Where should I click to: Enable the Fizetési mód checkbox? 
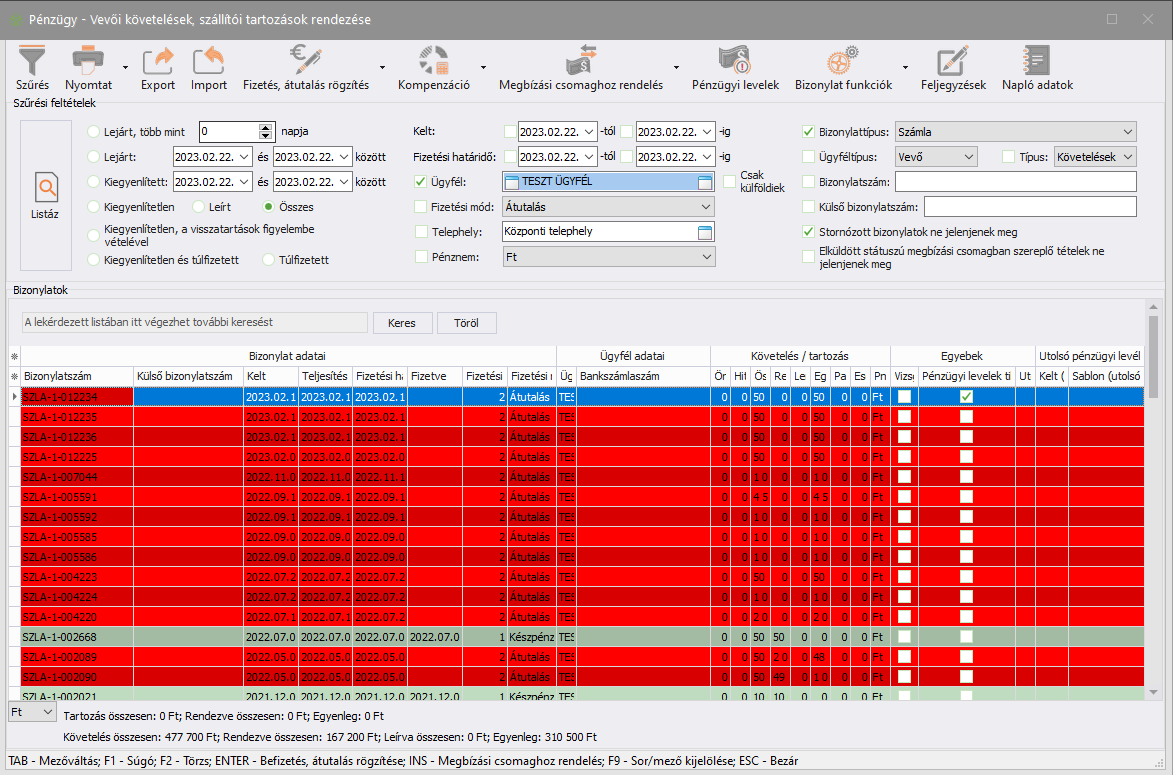point(421,206)
